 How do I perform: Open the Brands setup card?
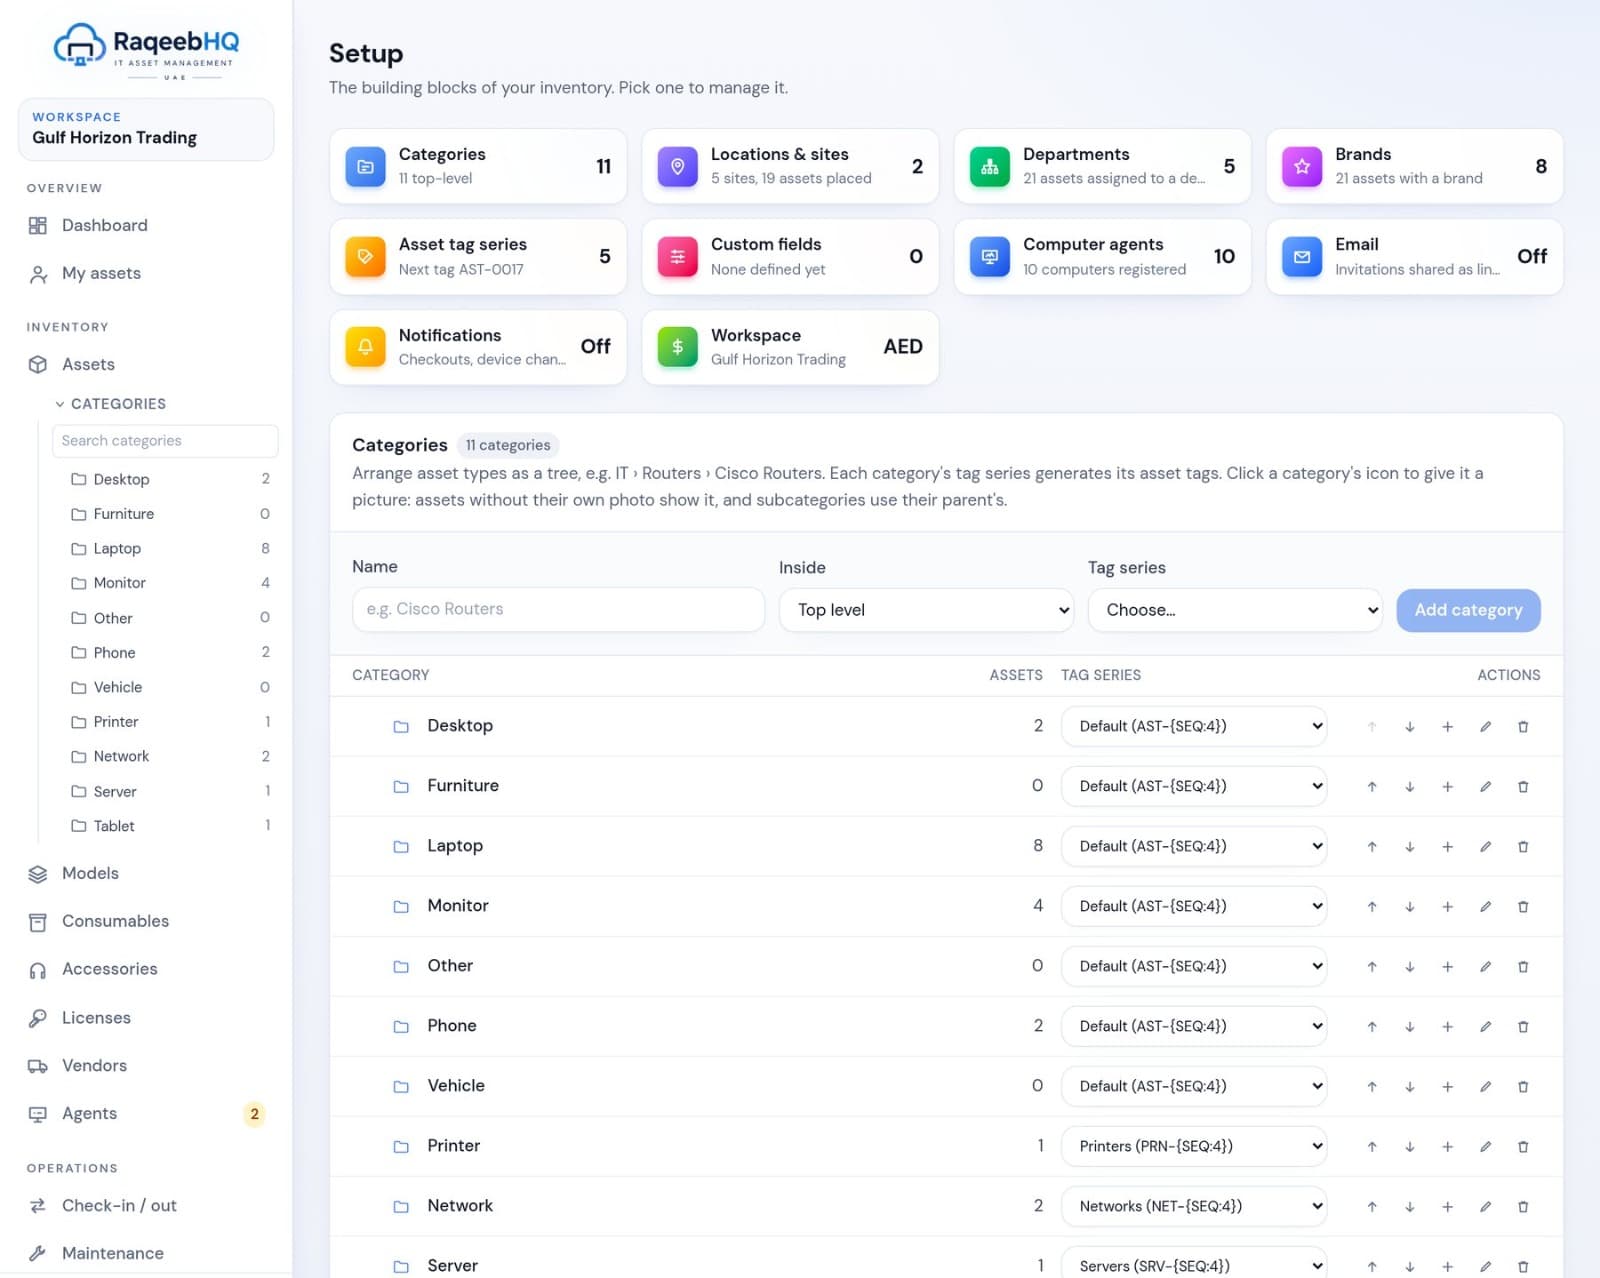tap(1414, 166)
